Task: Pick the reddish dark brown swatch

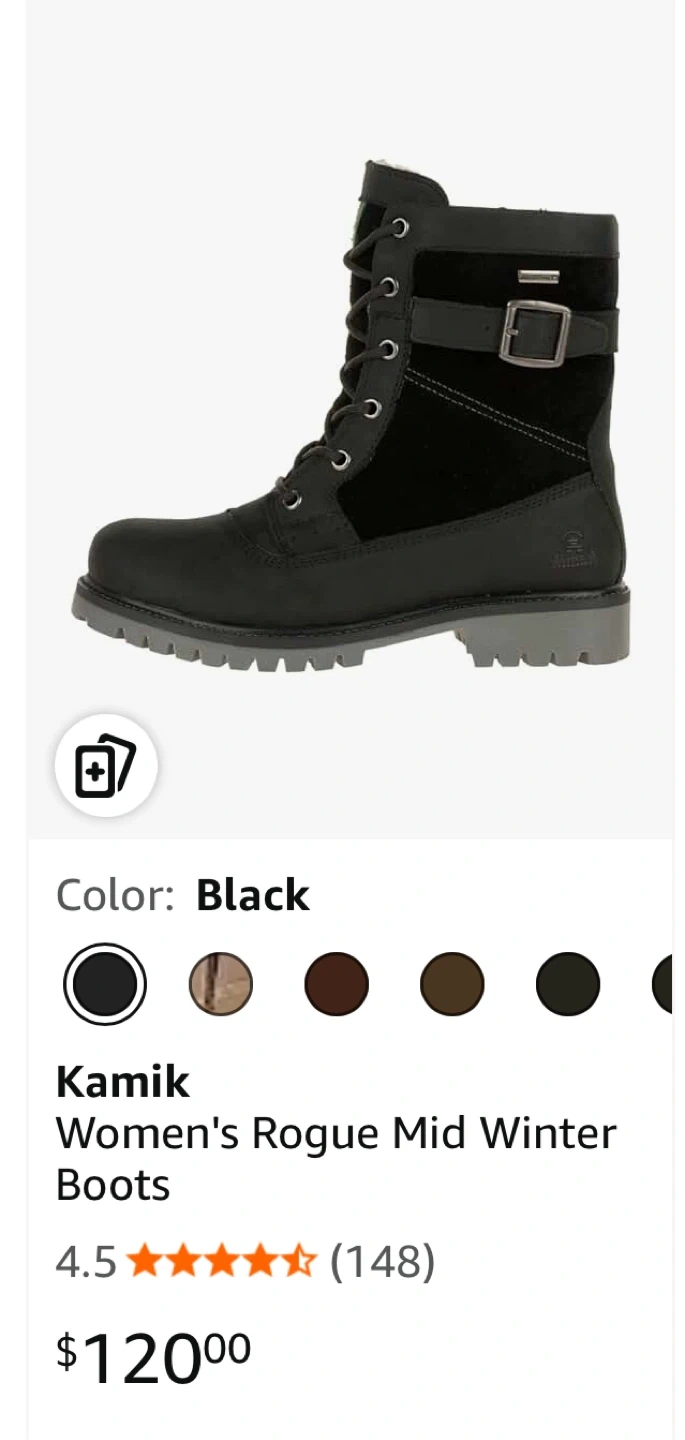Action: [x=337, y=984]
